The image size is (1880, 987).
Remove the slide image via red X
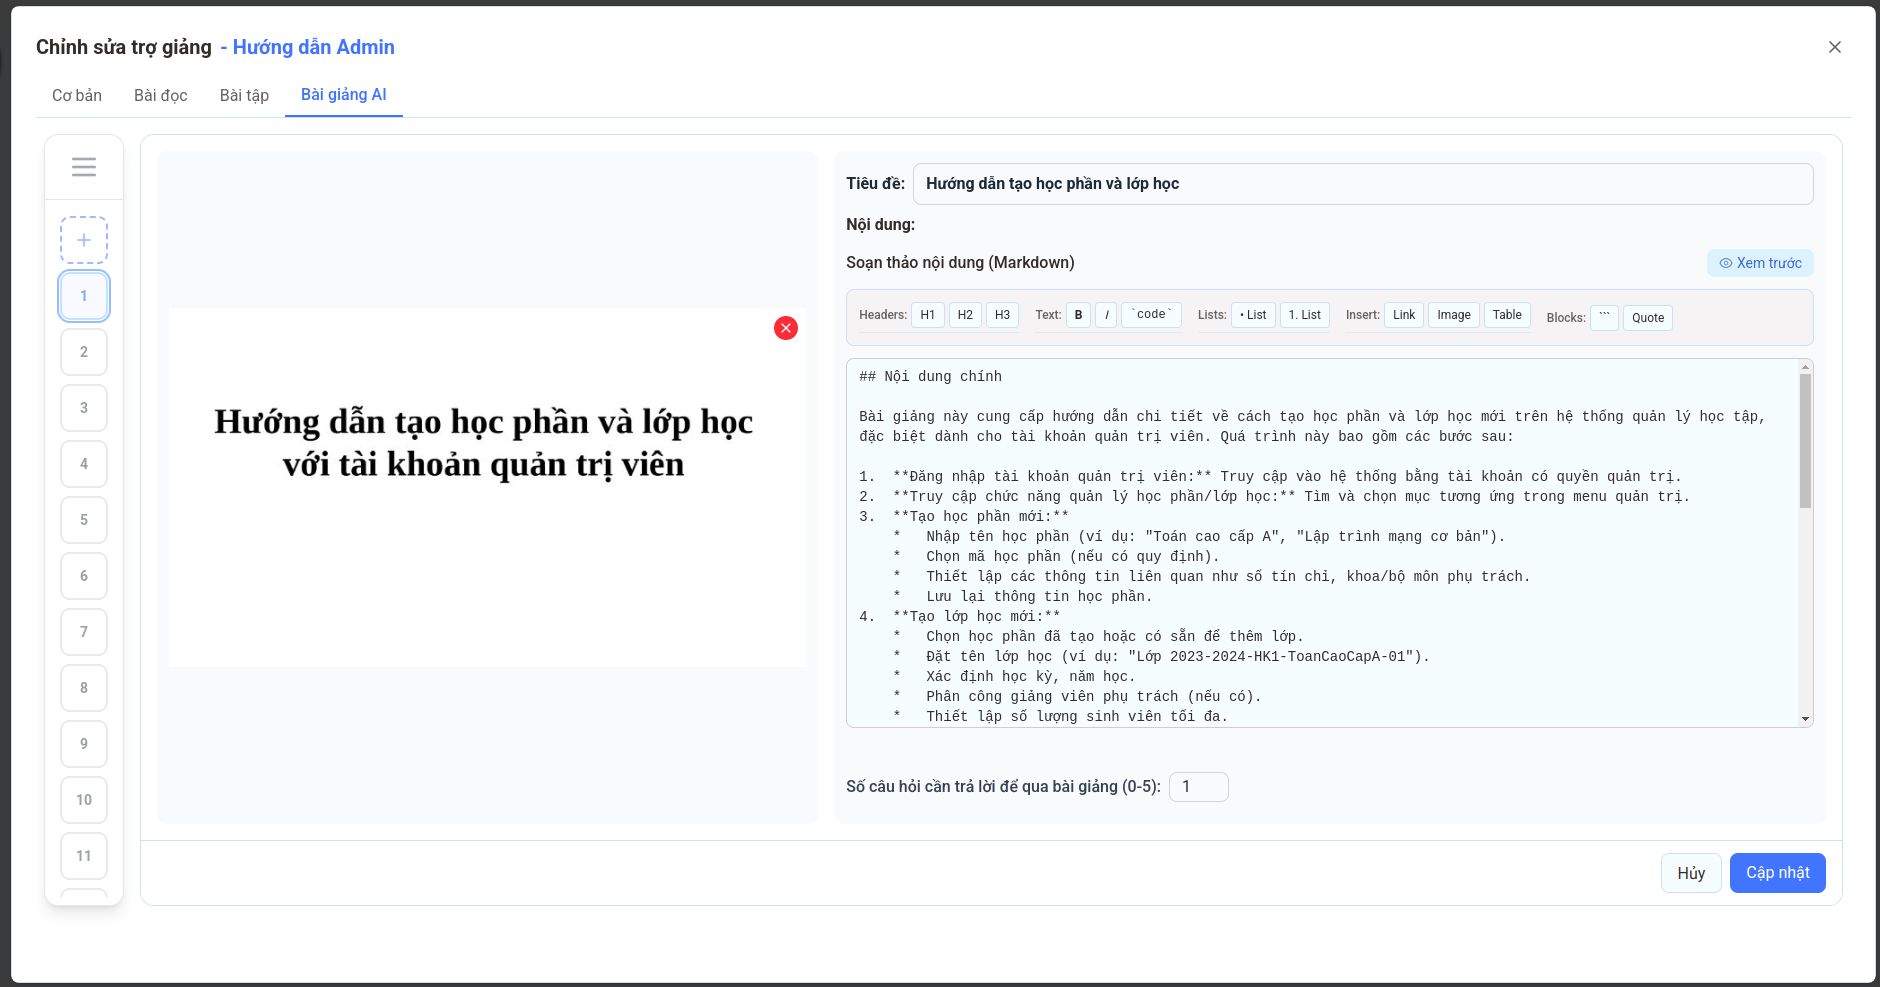(785, 328)
